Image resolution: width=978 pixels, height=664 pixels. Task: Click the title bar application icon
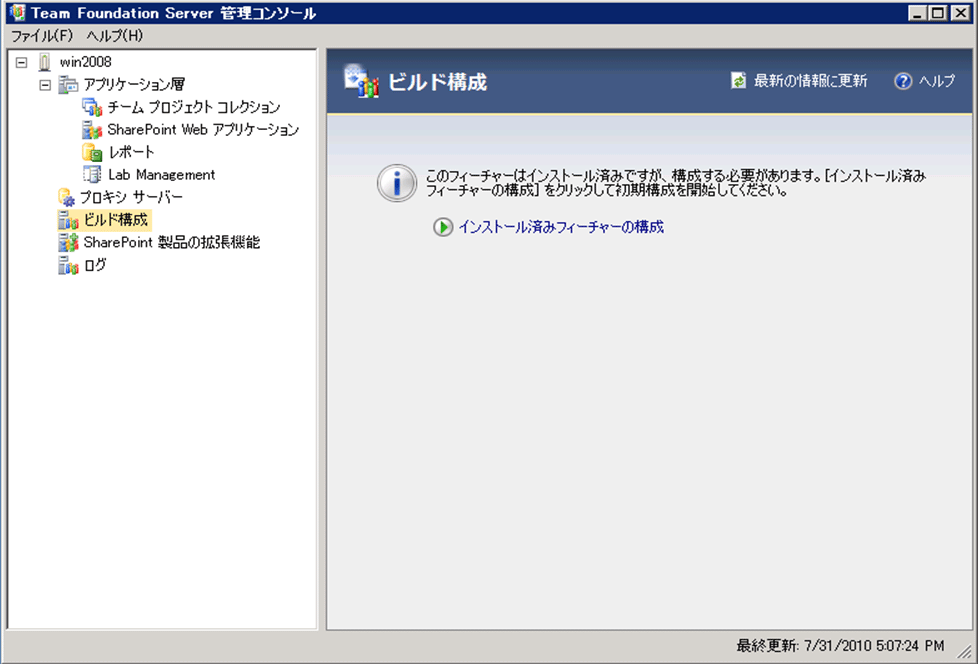17,12
